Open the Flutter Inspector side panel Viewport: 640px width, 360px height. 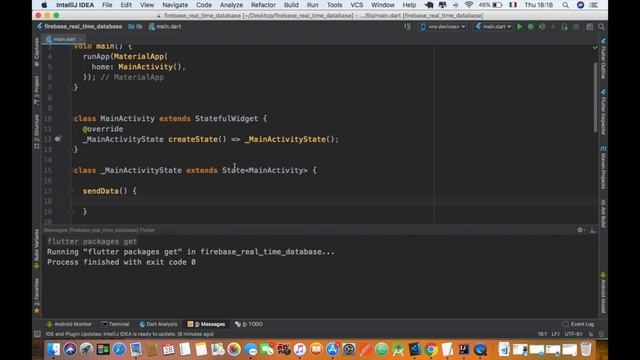(x=603, y=112)
